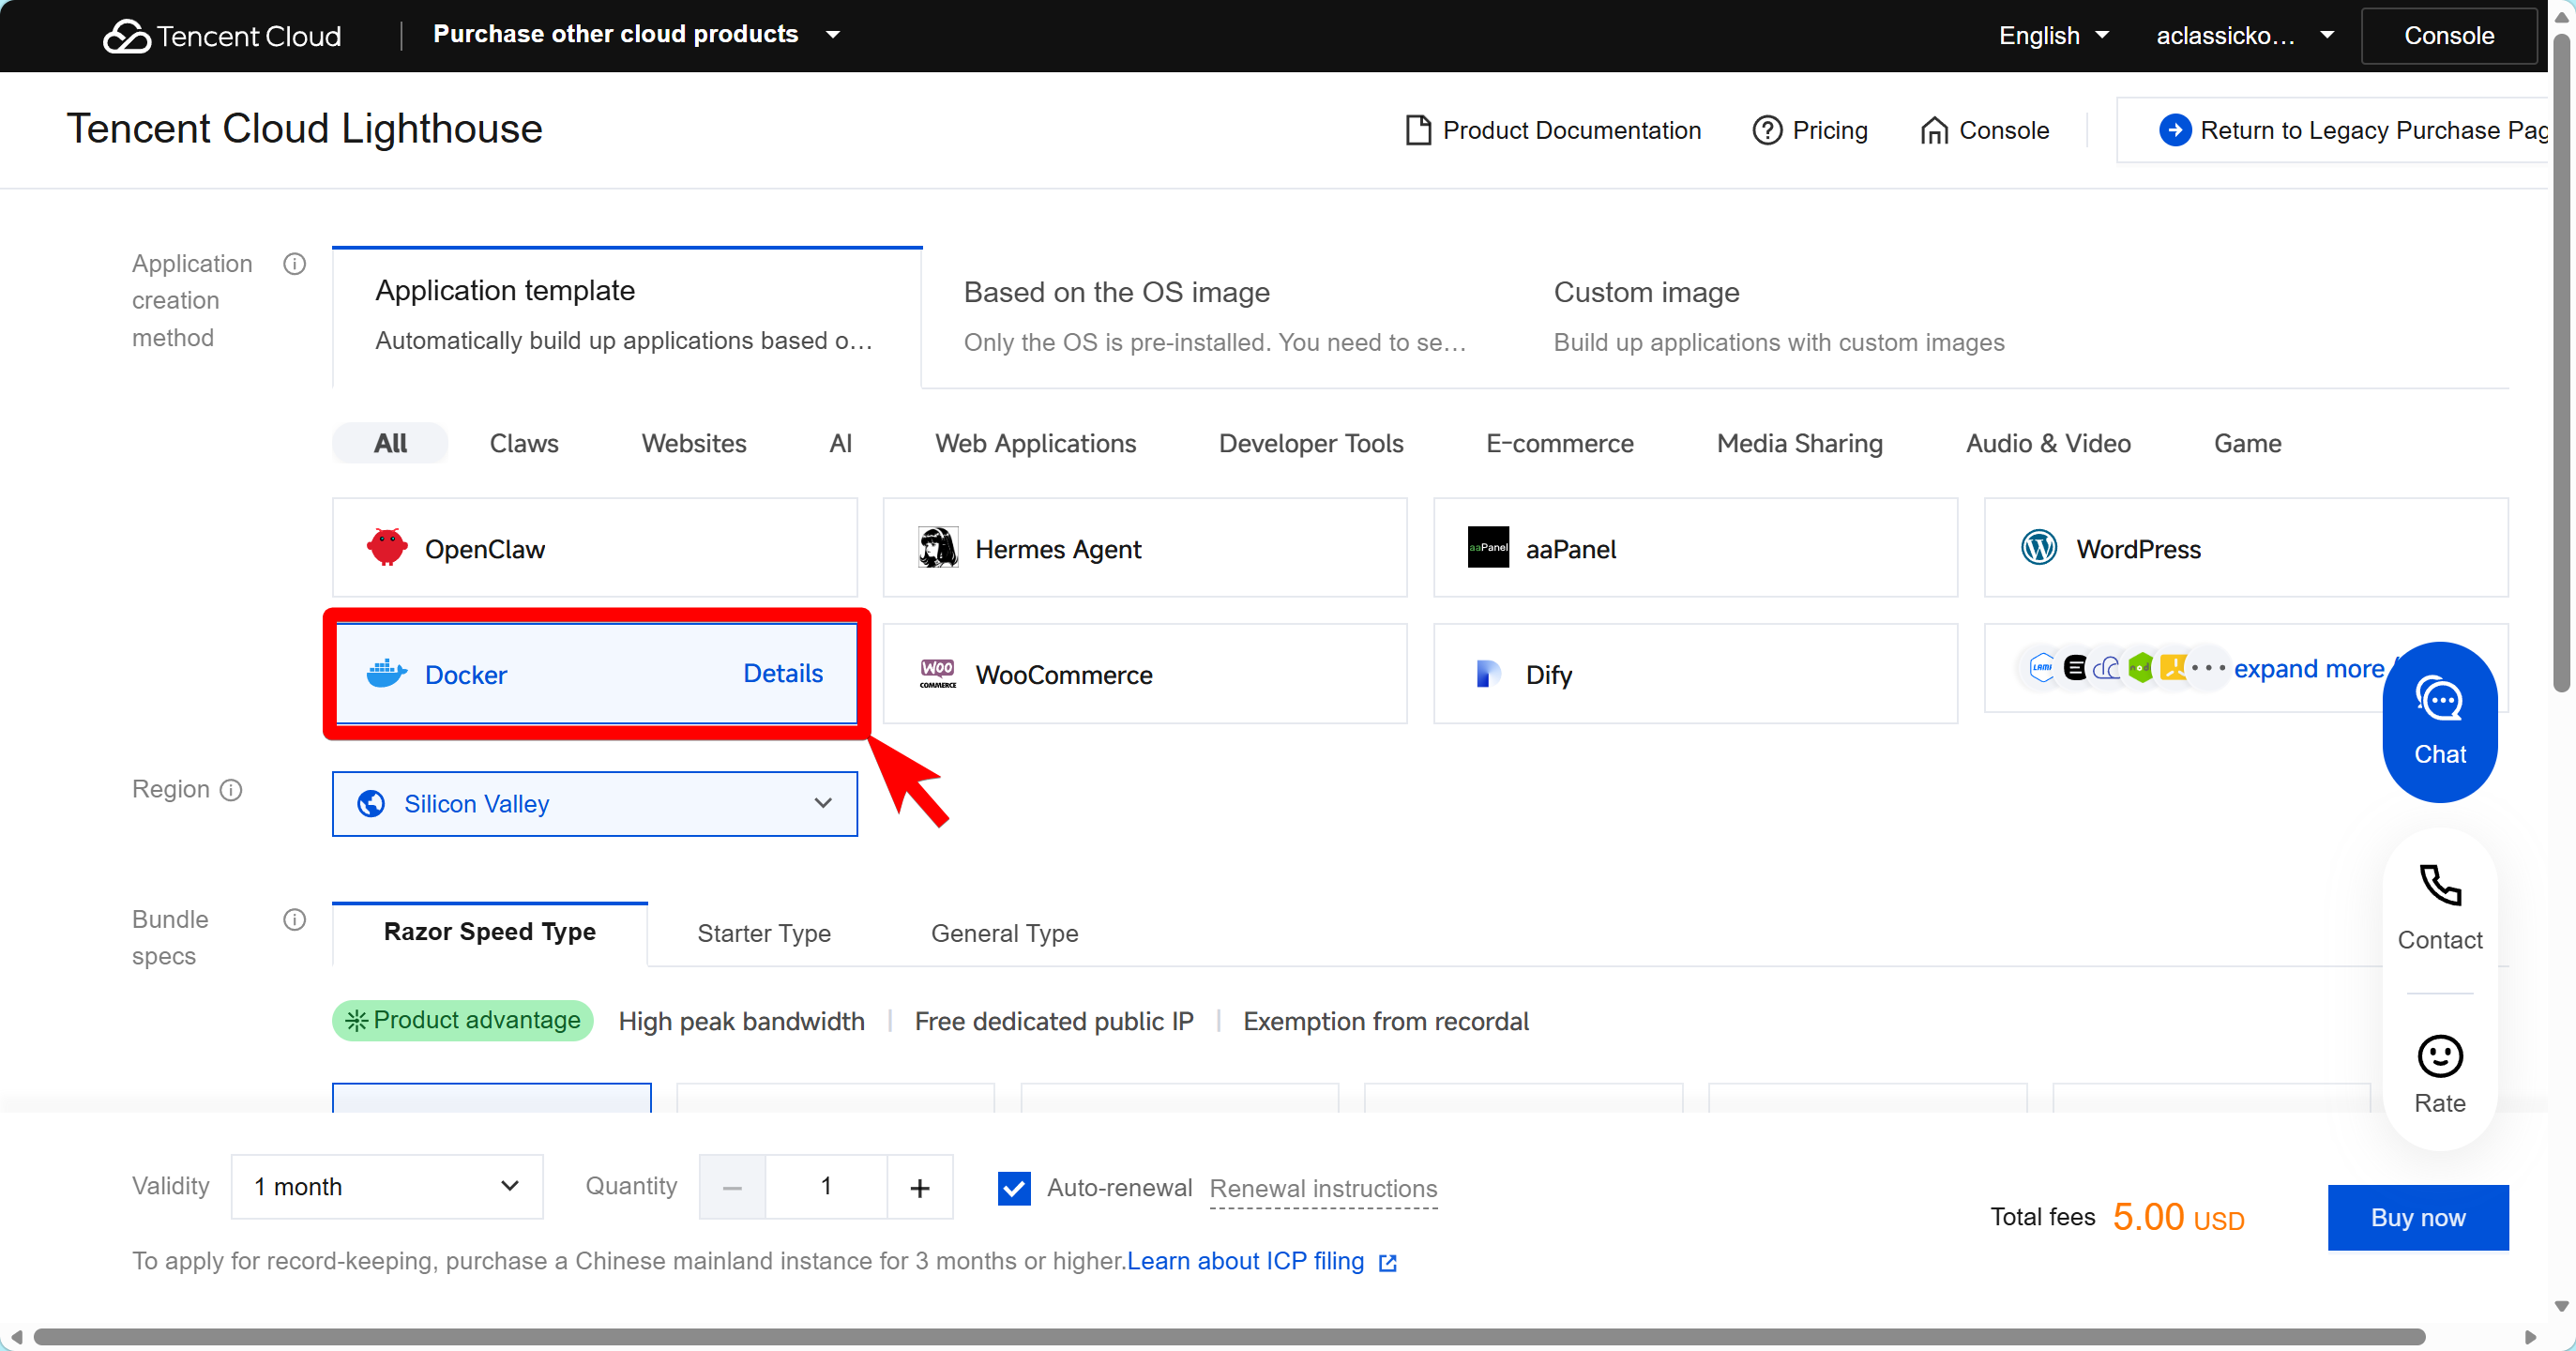The width and height of the screenshot is (2576, 1351).
Task: Click the Tencent Cloud logo
Action: pos(222,36)
